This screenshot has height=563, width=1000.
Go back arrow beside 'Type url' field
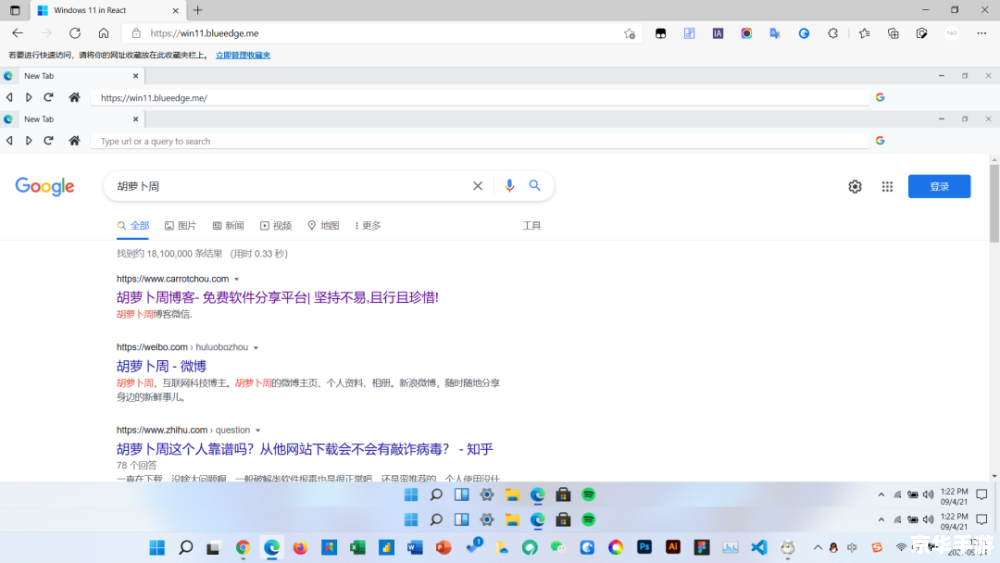tap(10, 141)
